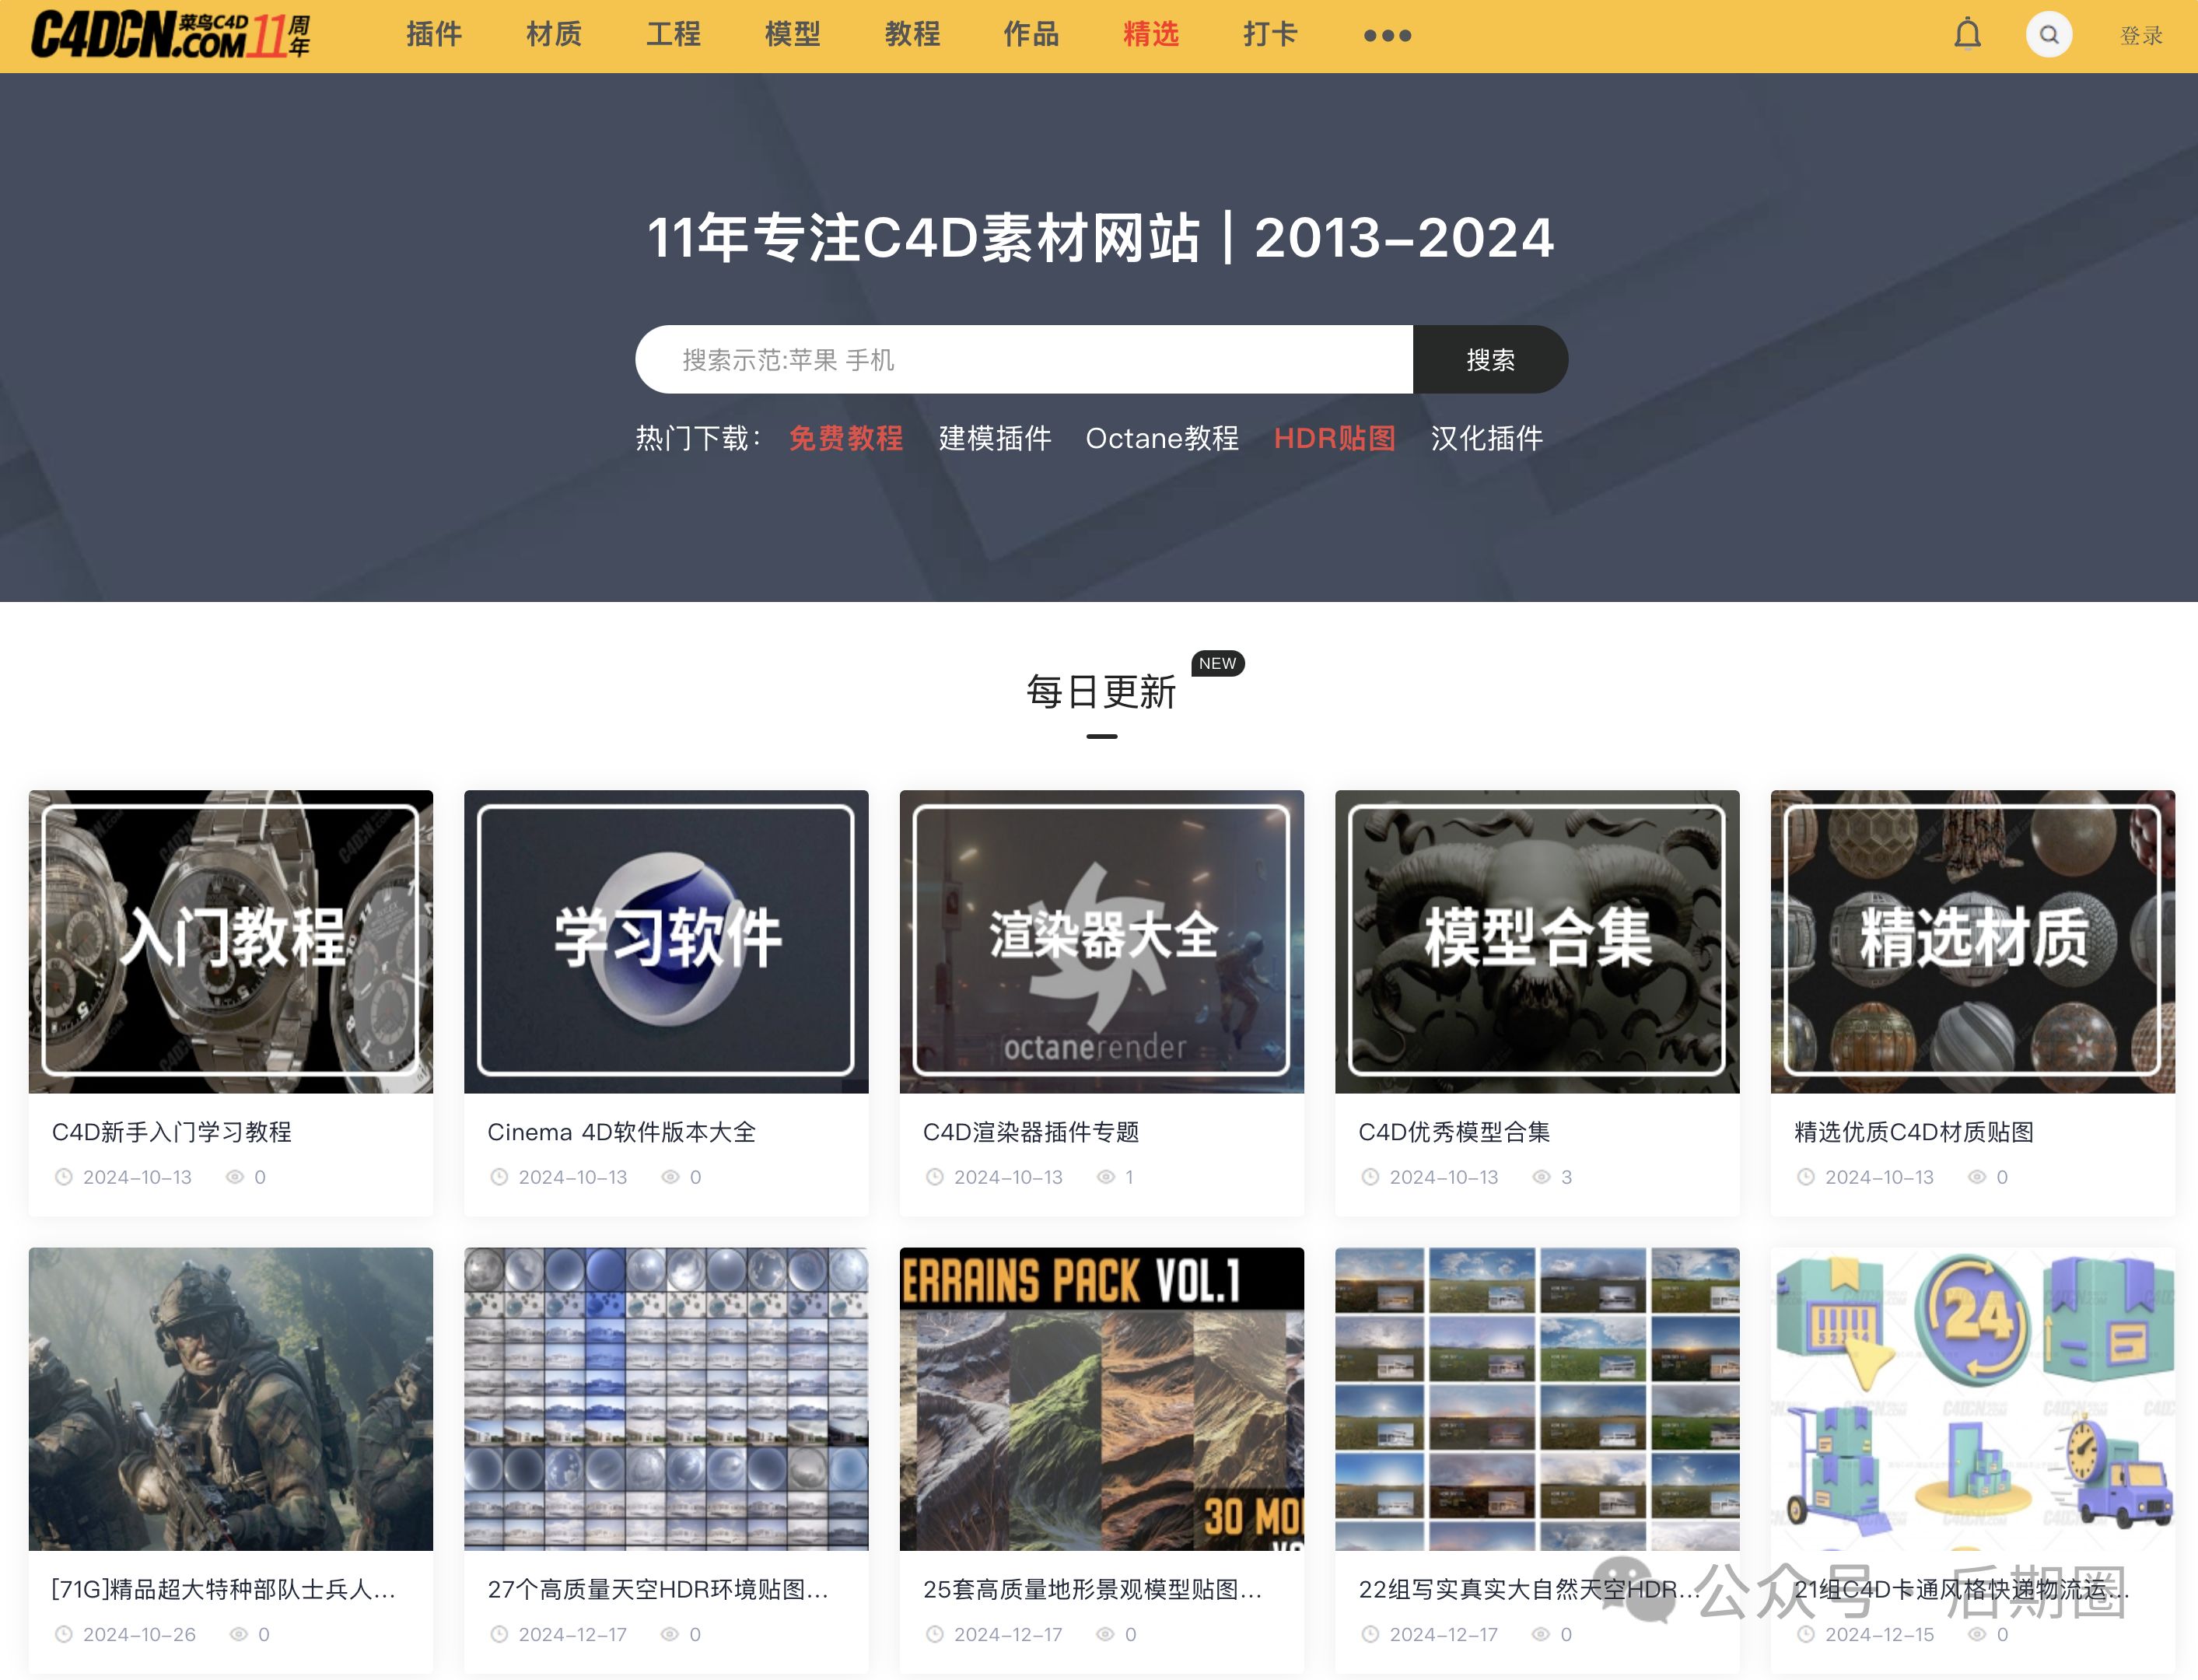
Task: Open the 渲染器大全 octanerender thumbnail
Action: [1101, 940]
